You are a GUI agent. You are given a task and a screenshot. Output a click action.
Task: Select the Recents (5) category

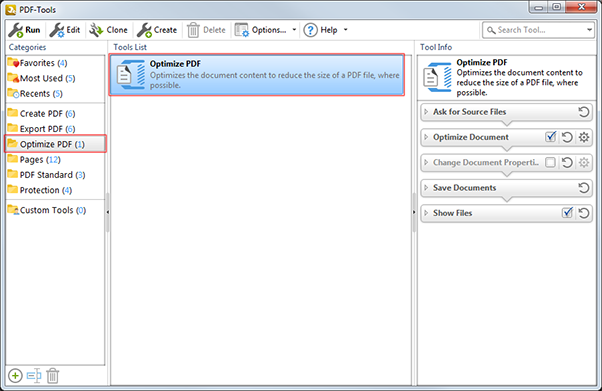[55, 93]
